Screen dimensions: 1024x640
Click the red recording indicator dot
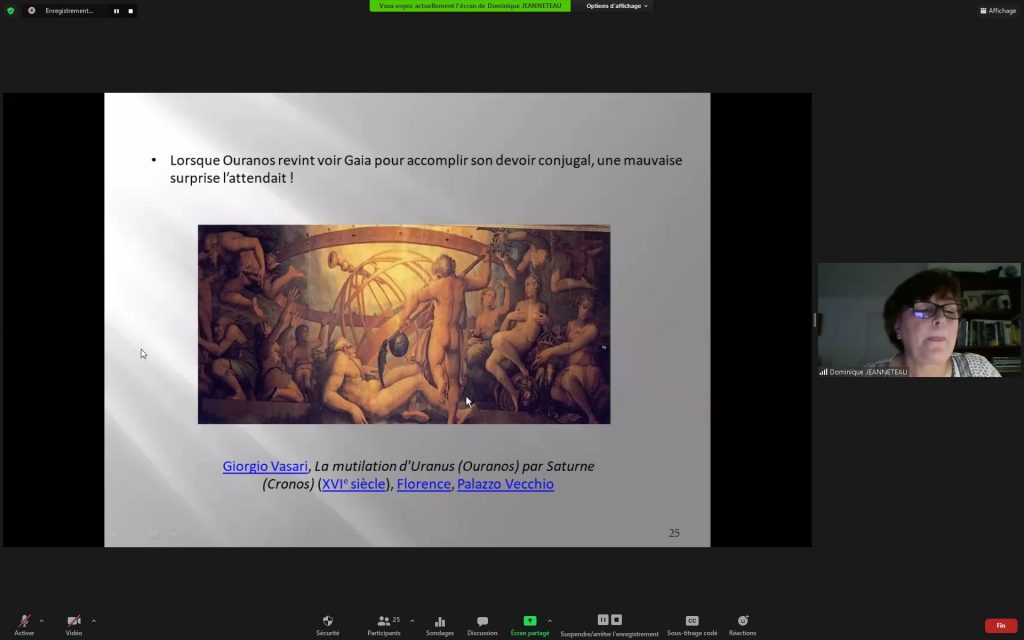point(31,10)
